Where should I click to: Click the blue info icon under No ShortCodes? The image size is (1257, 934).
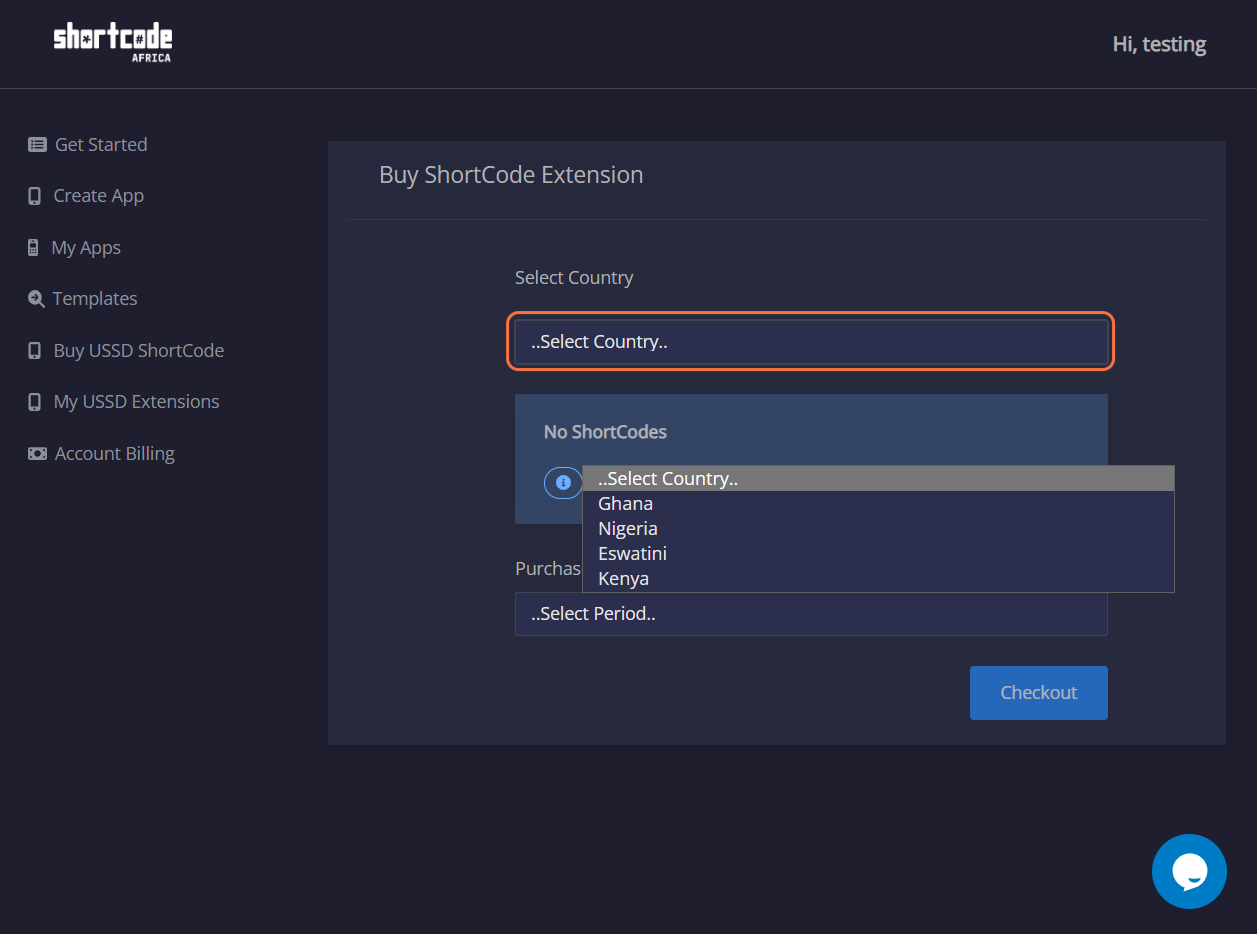(563, 483)
